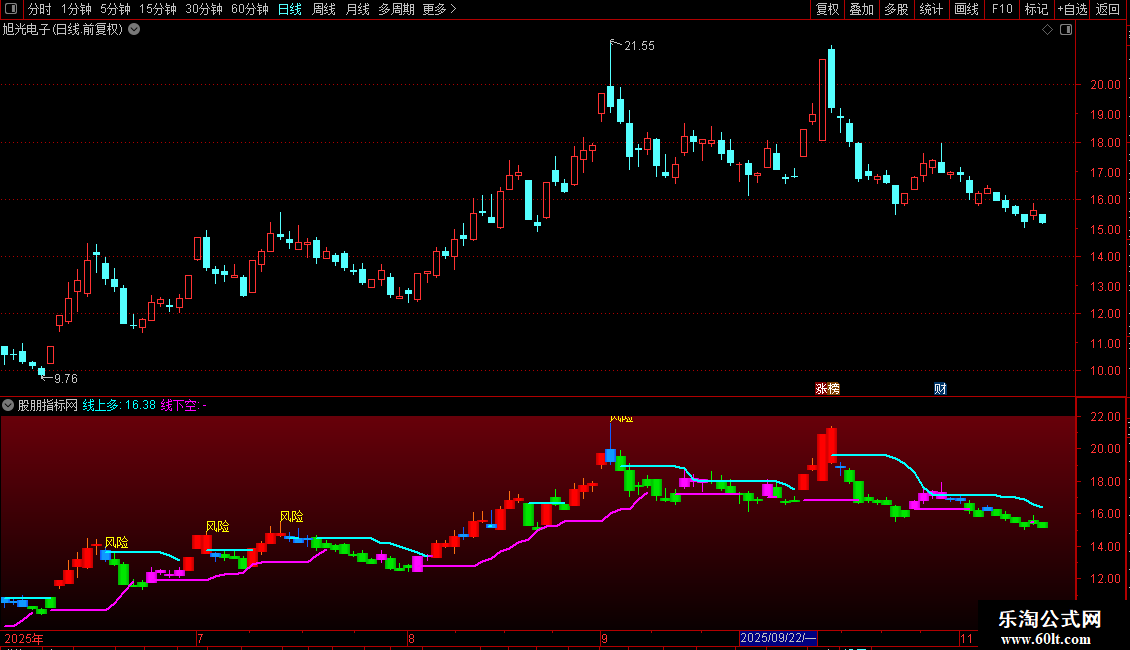Open the 多周期 multi-period view
The image size is (1130, 650).
coord(396,9)
